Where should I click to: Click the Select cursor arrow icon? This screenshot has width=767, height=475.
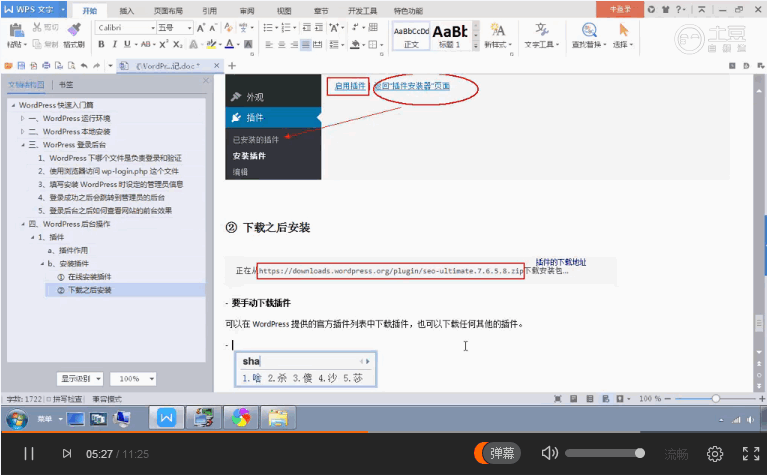(623, 30)
